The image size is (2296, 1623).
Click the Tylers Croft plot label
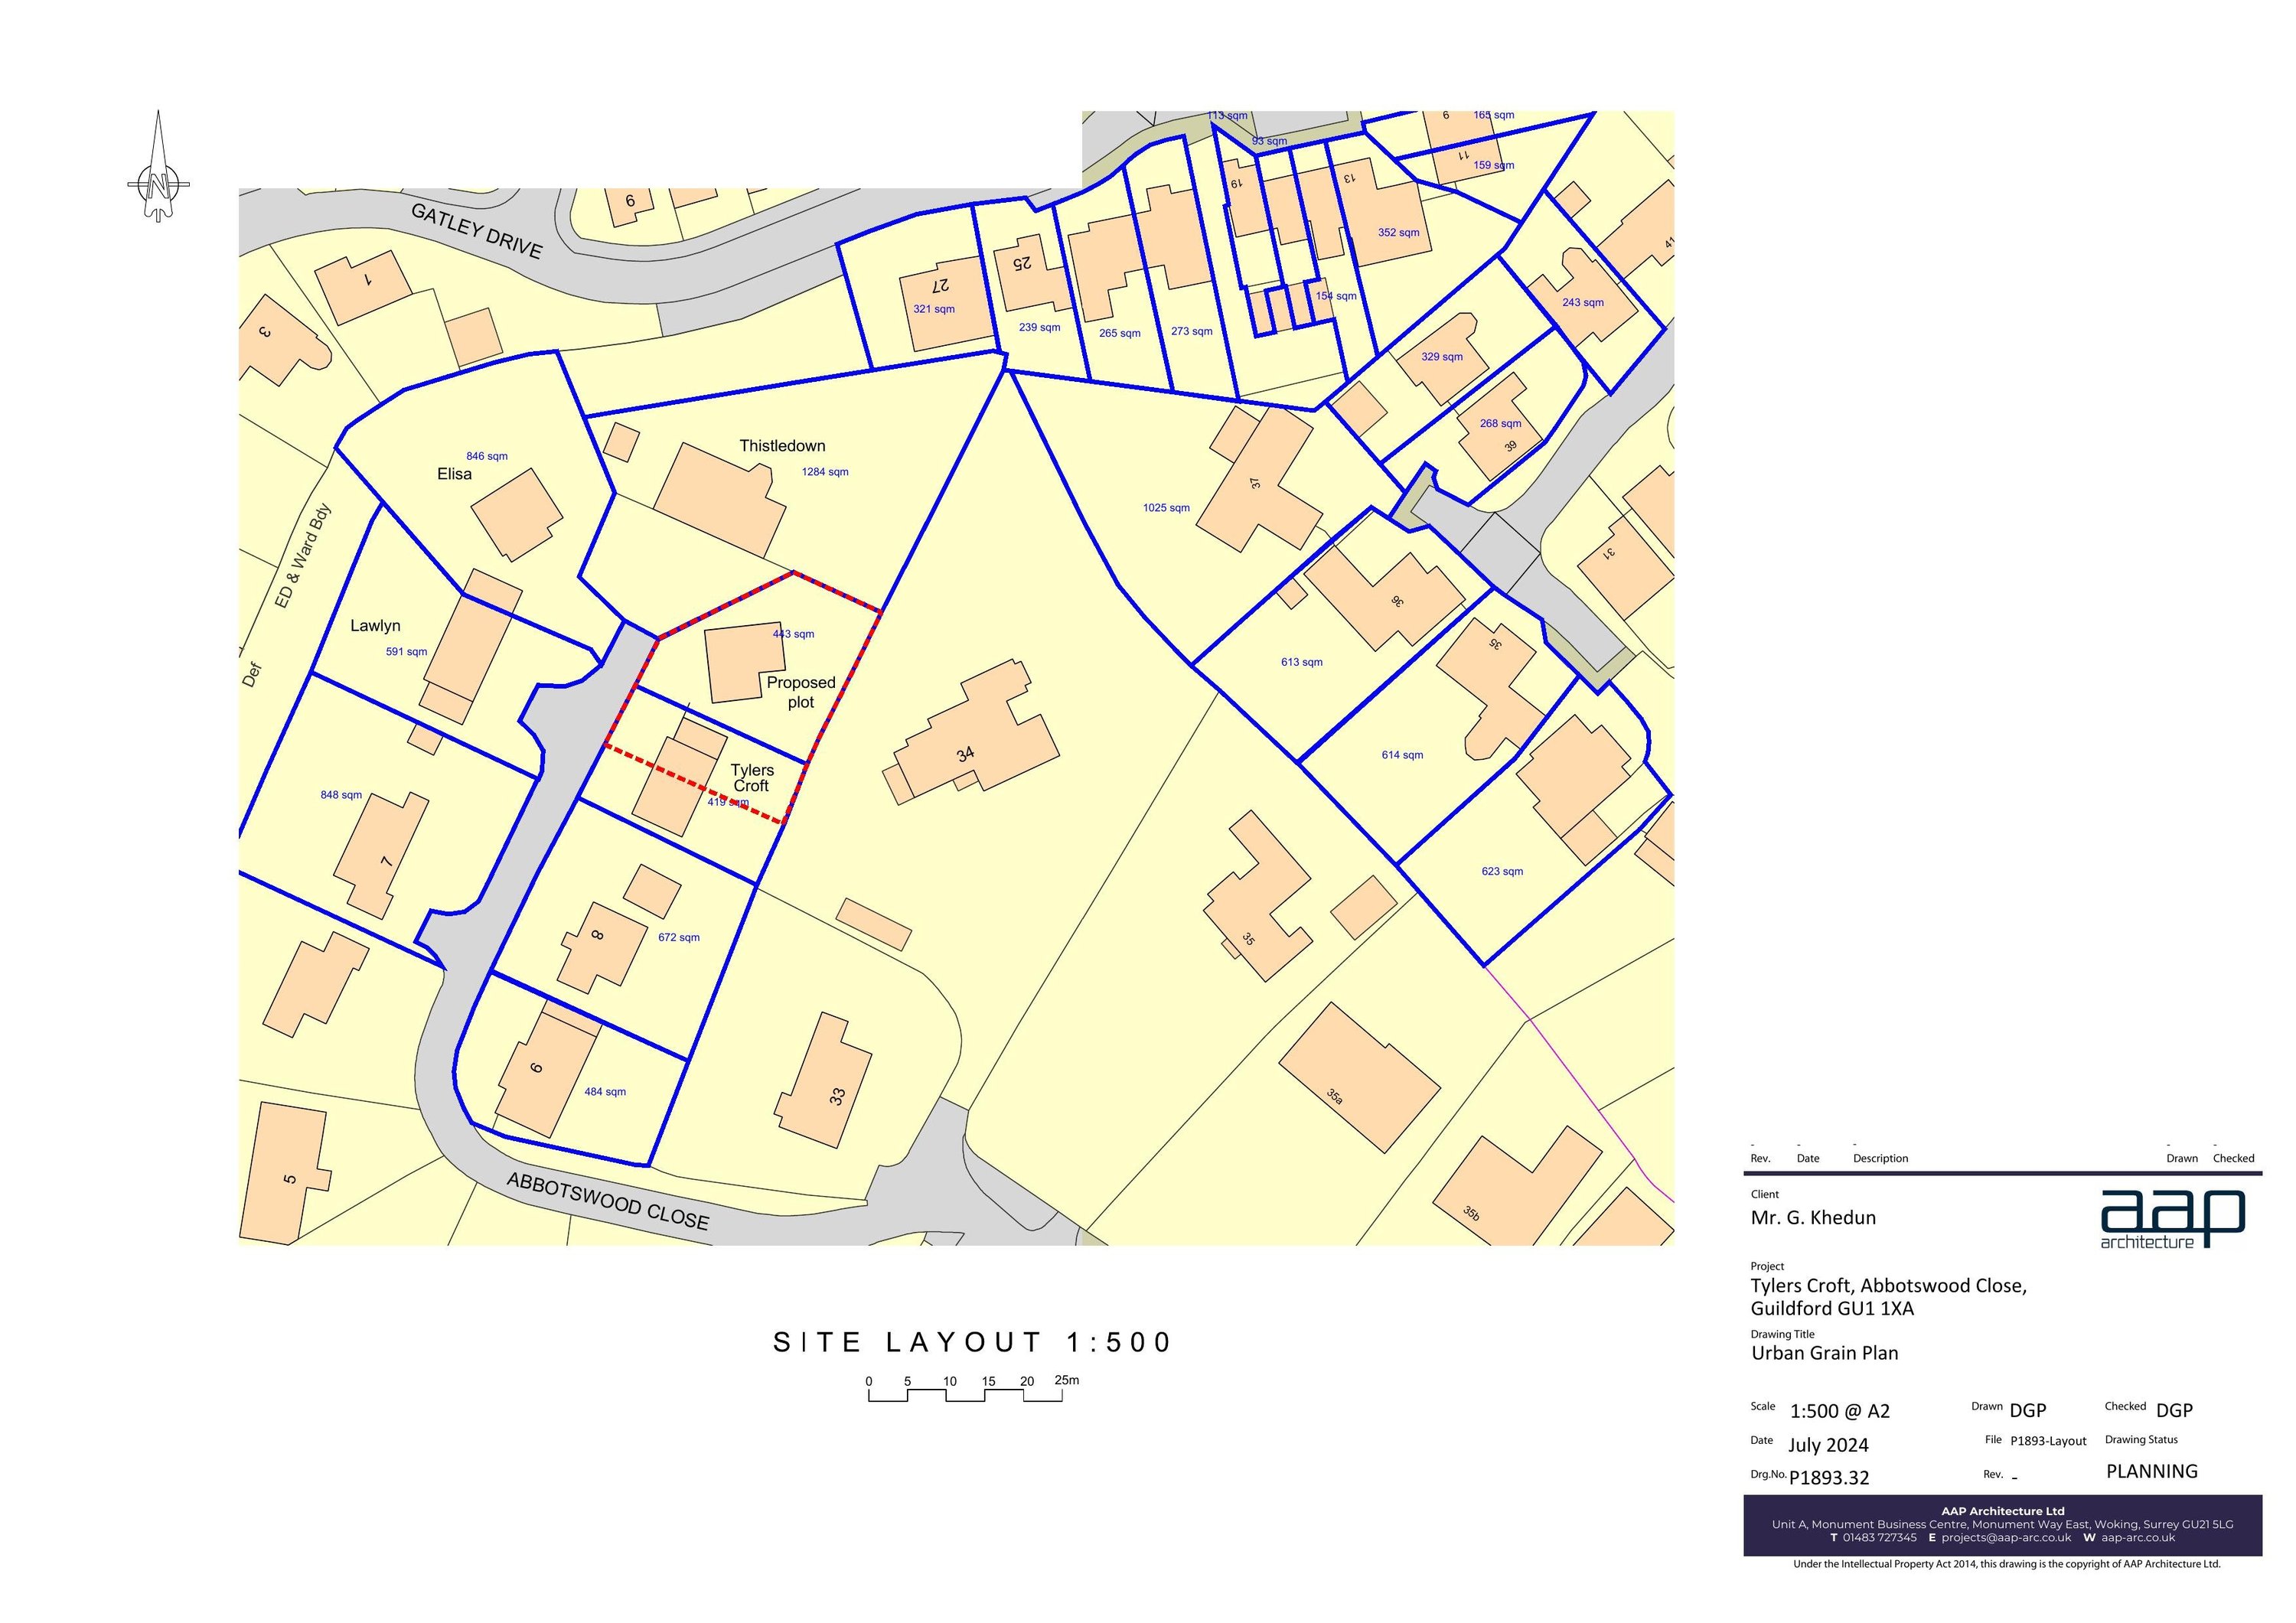(x=751, y=777)
